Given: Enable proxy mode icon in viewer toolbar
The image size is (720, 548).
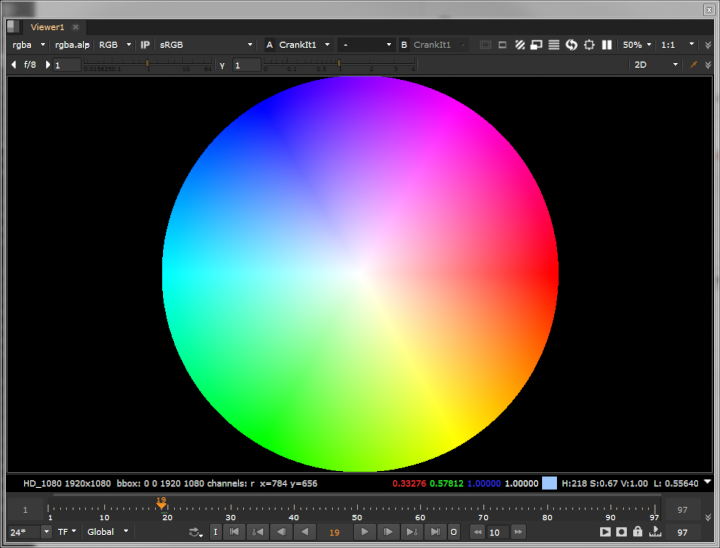Looking at the screenshot, I should click(x=536, y=45).
